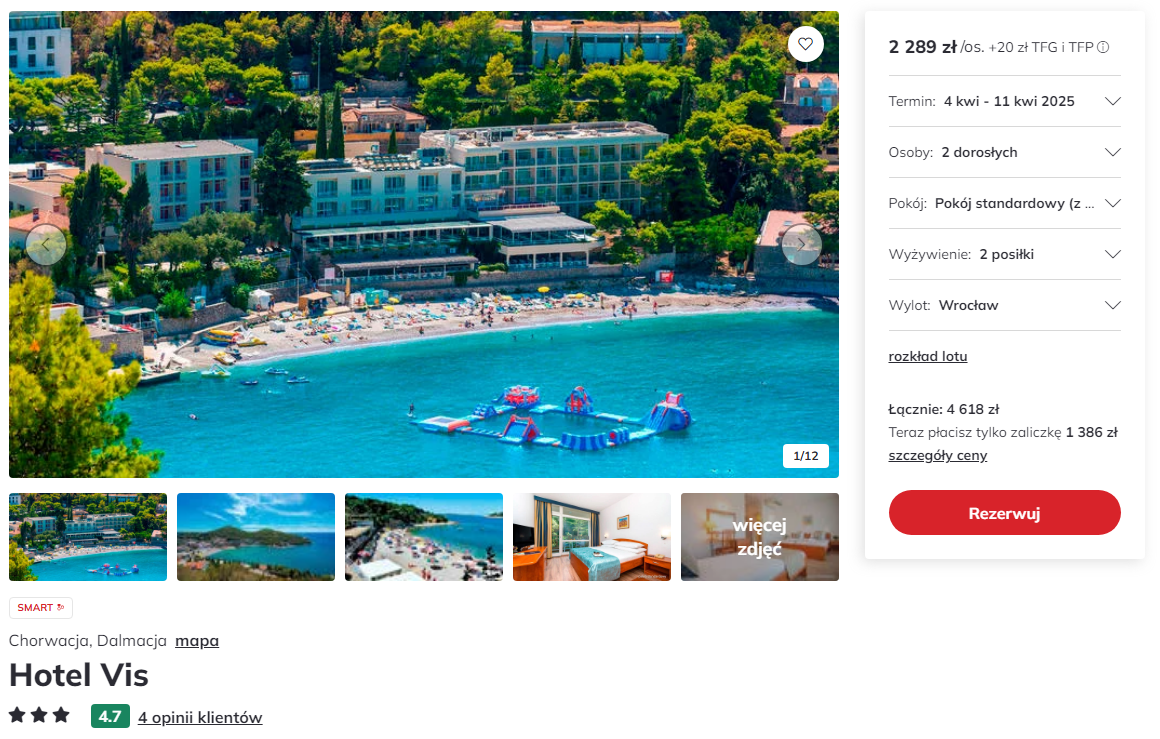Expand the Termin date dropdown
This screenshot has width=1160, height=739.
click(1005, 101)
